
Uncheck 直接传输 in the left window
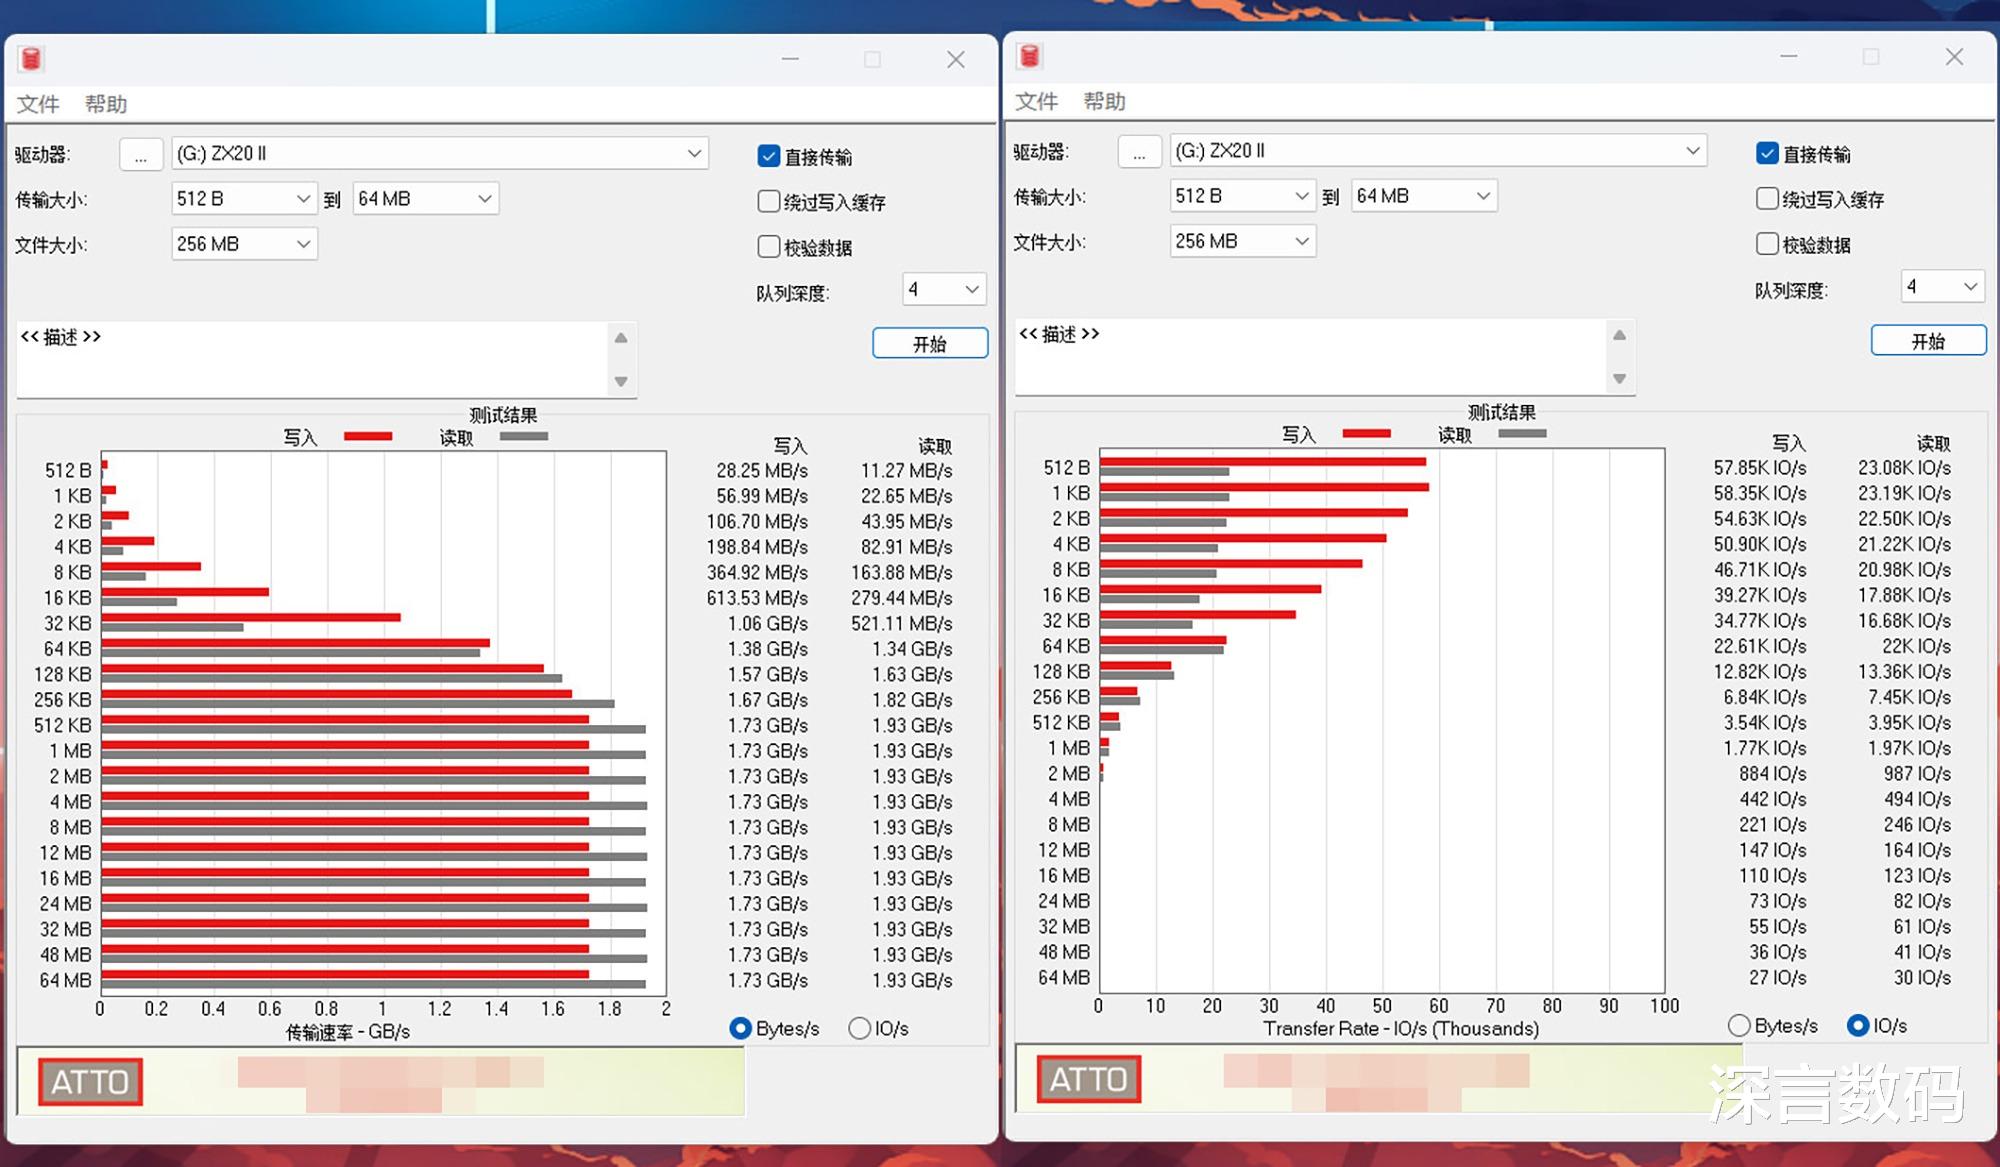click(769, 156)
